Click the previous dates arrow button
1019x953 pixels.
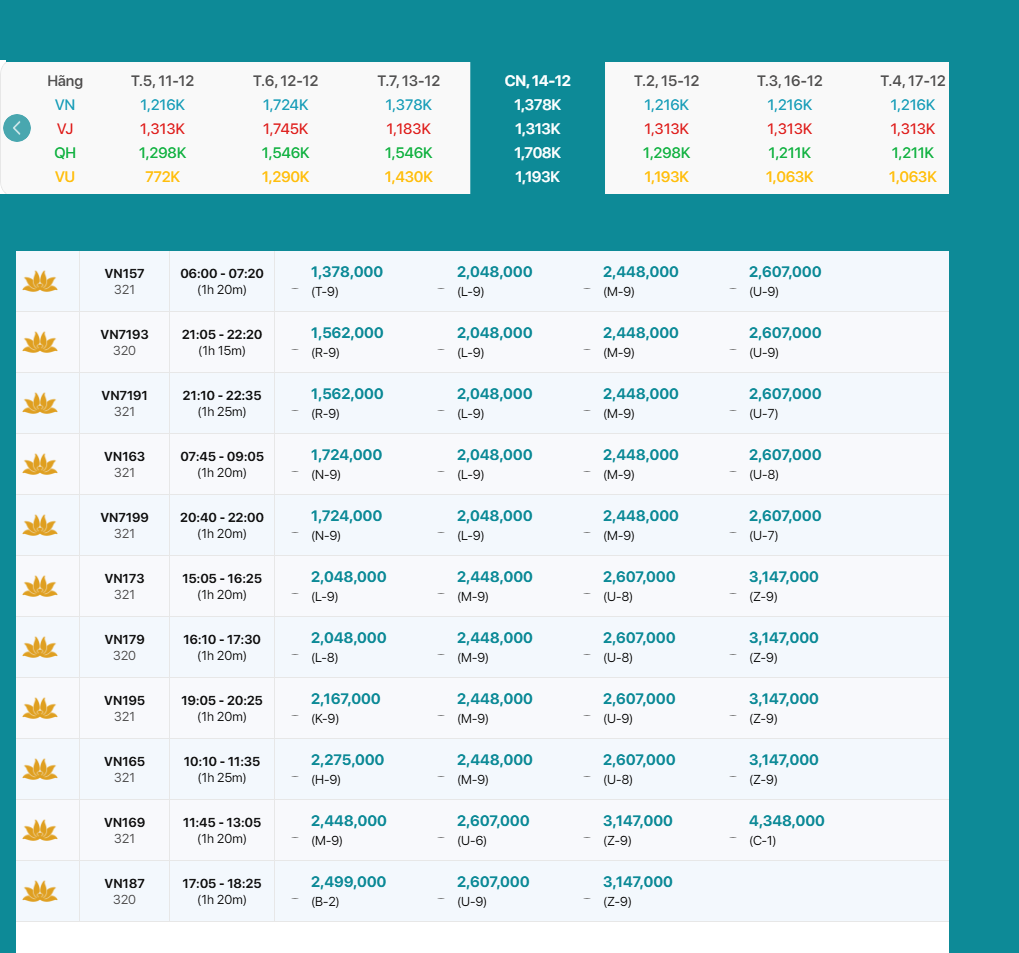[x=17, y=128]
